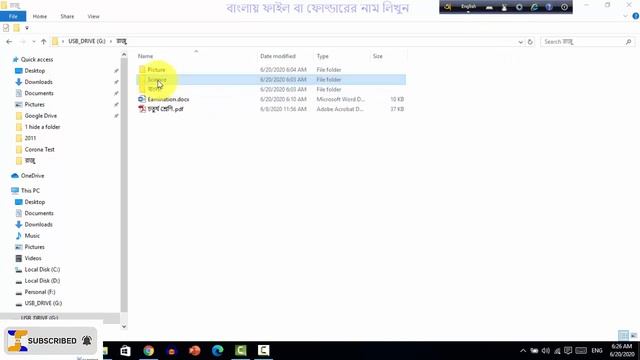Switch to Details view layout
Screen dimensions: 640x360
pyautogui.click(x=623, y=335)
